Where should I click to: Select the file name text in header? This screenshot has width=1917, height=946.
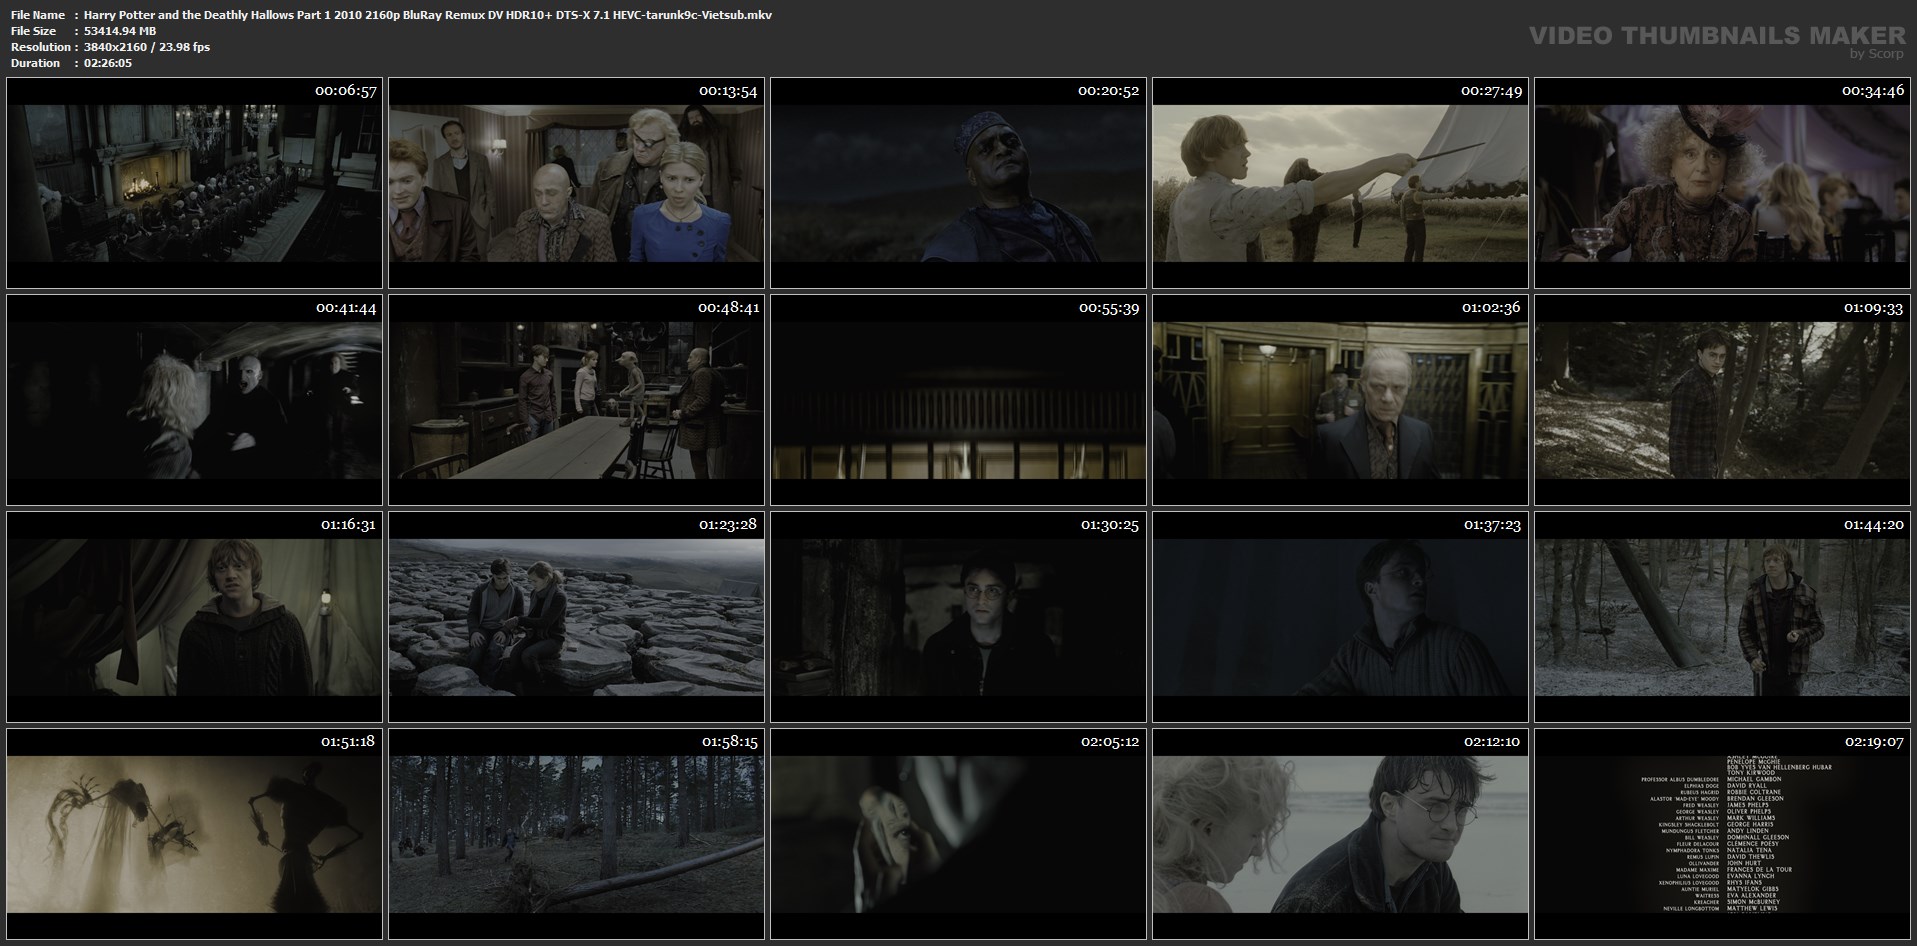pos(428,15)
